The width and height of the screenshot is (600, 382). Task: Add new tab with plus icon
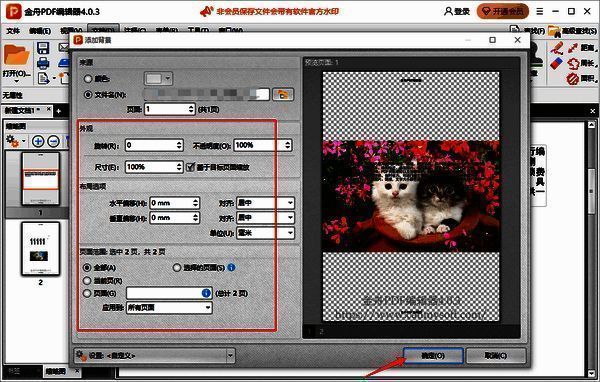click(59, 111)
